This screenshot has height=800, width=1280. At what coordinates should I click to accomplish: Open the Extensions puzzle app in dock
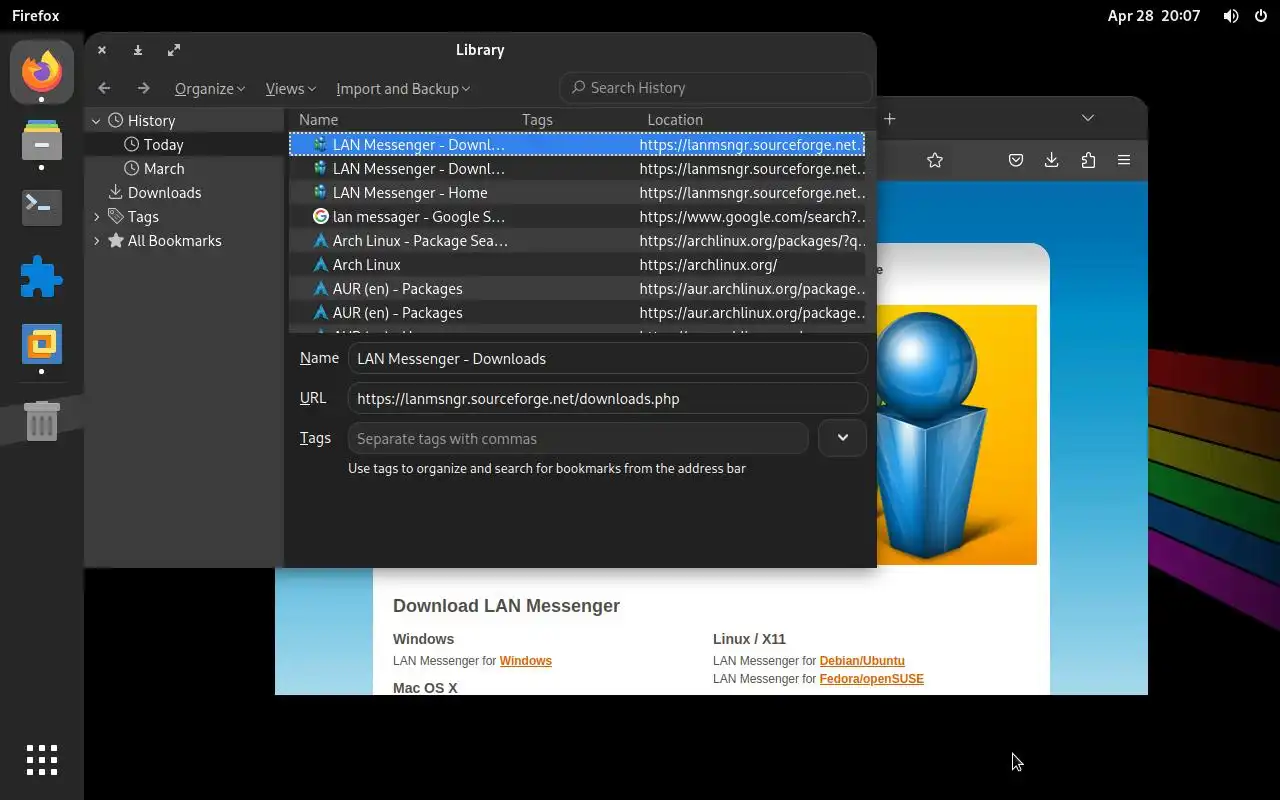point(42,276)
